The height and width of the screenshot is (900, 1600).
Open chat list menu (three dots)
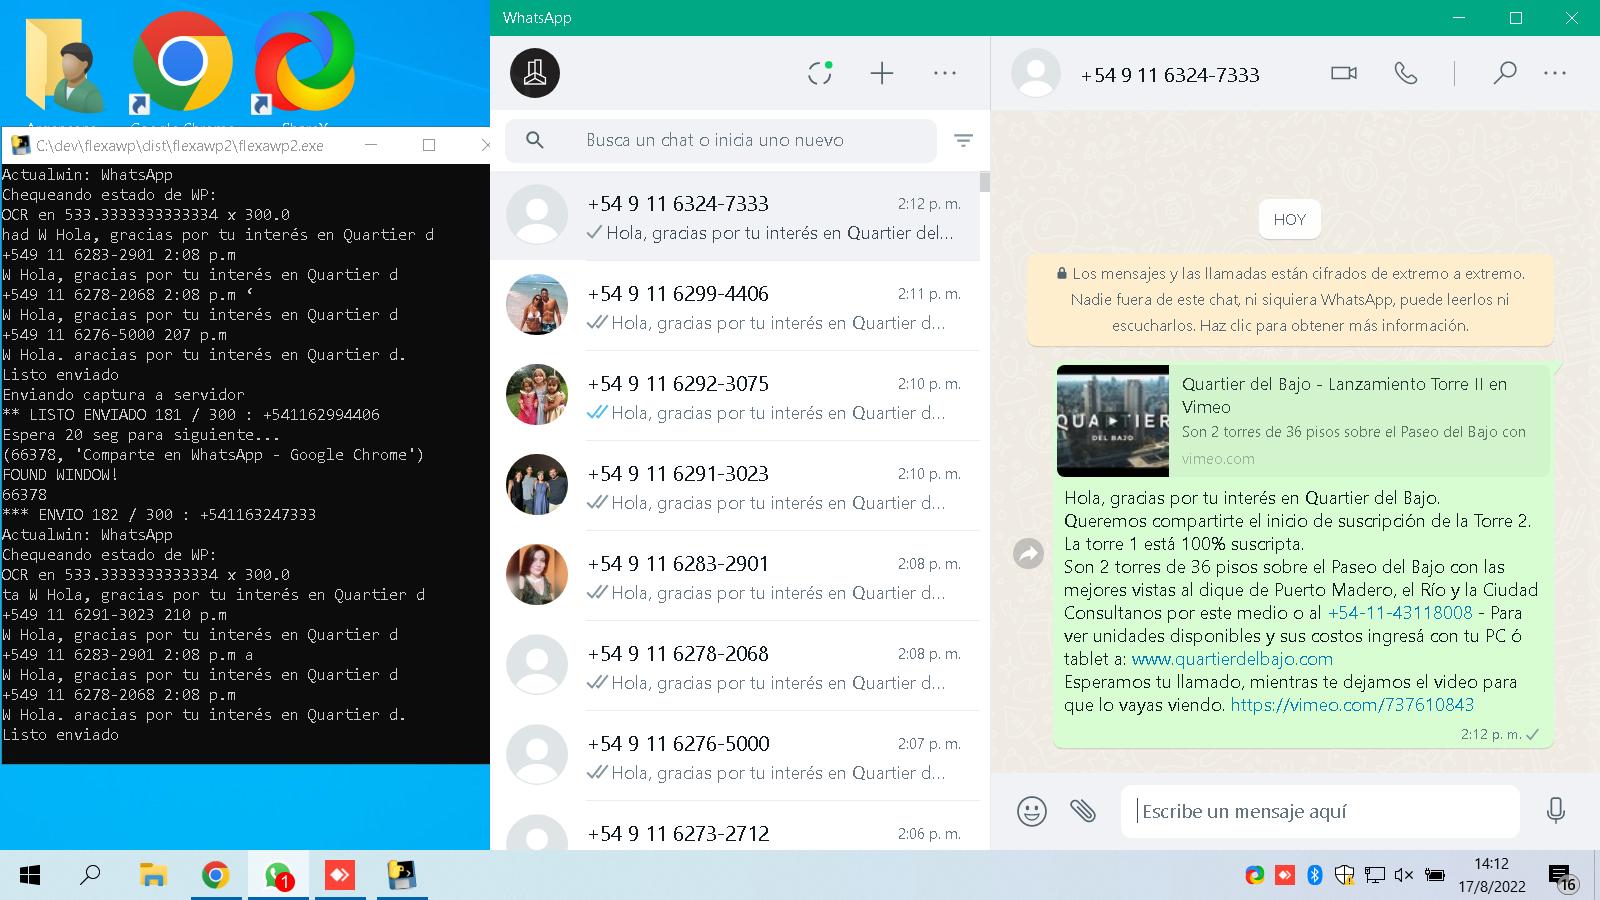tap(945, 73)
